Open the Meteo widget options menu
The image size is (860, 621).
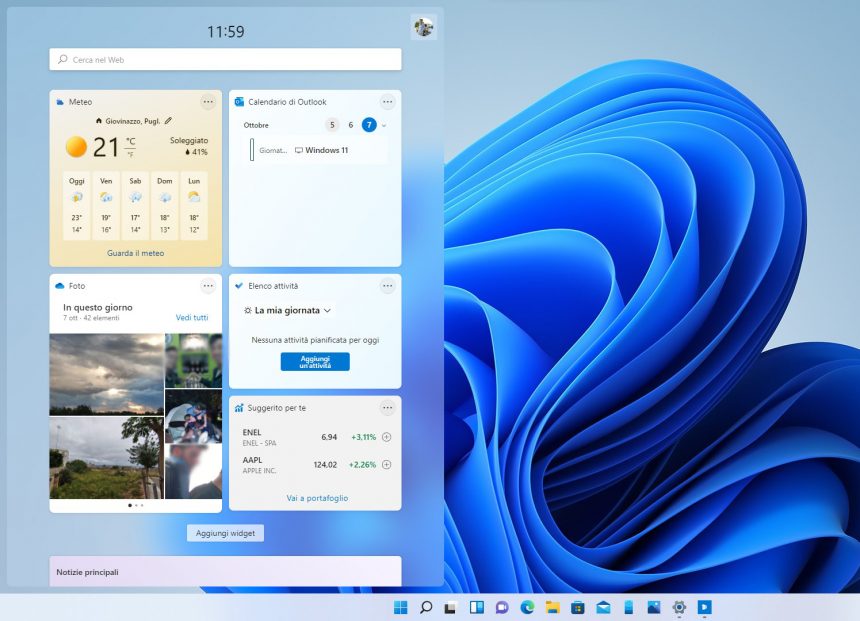click(208, 101)
